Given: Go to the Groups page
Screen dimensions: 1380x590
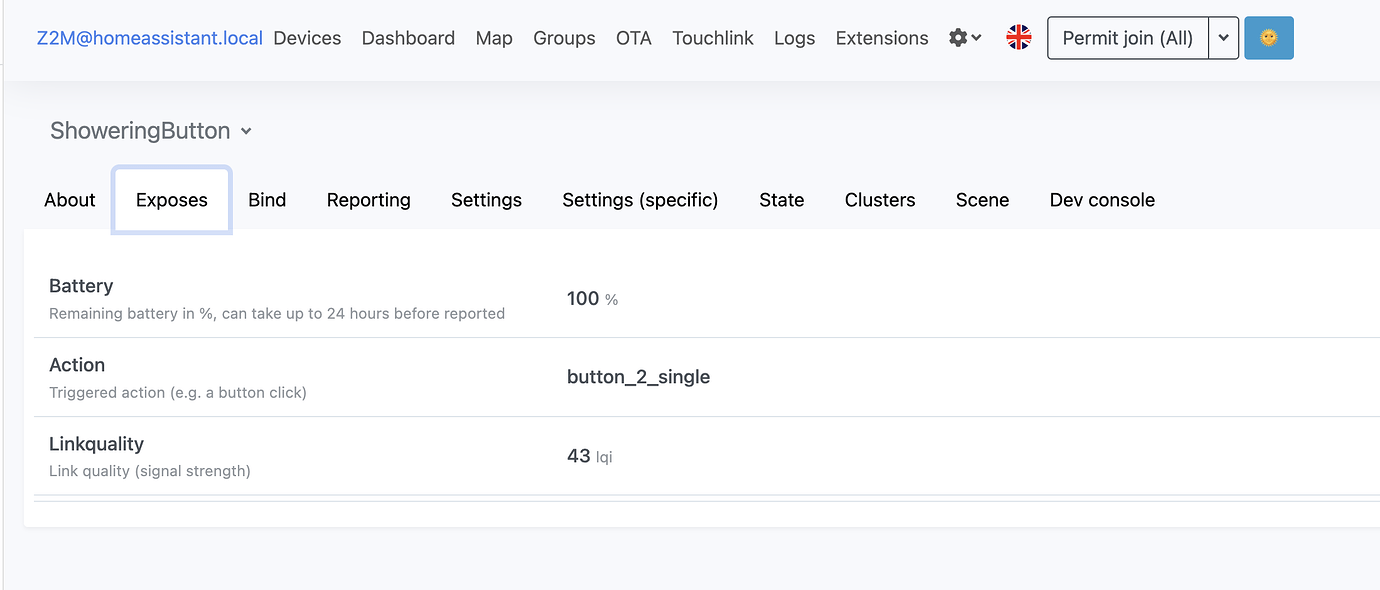Looking at the screenshot, I should coord(564,37).
